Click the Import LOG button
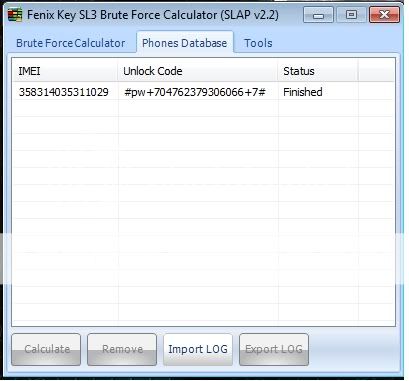The image size is (409, 381). [198, 349]
